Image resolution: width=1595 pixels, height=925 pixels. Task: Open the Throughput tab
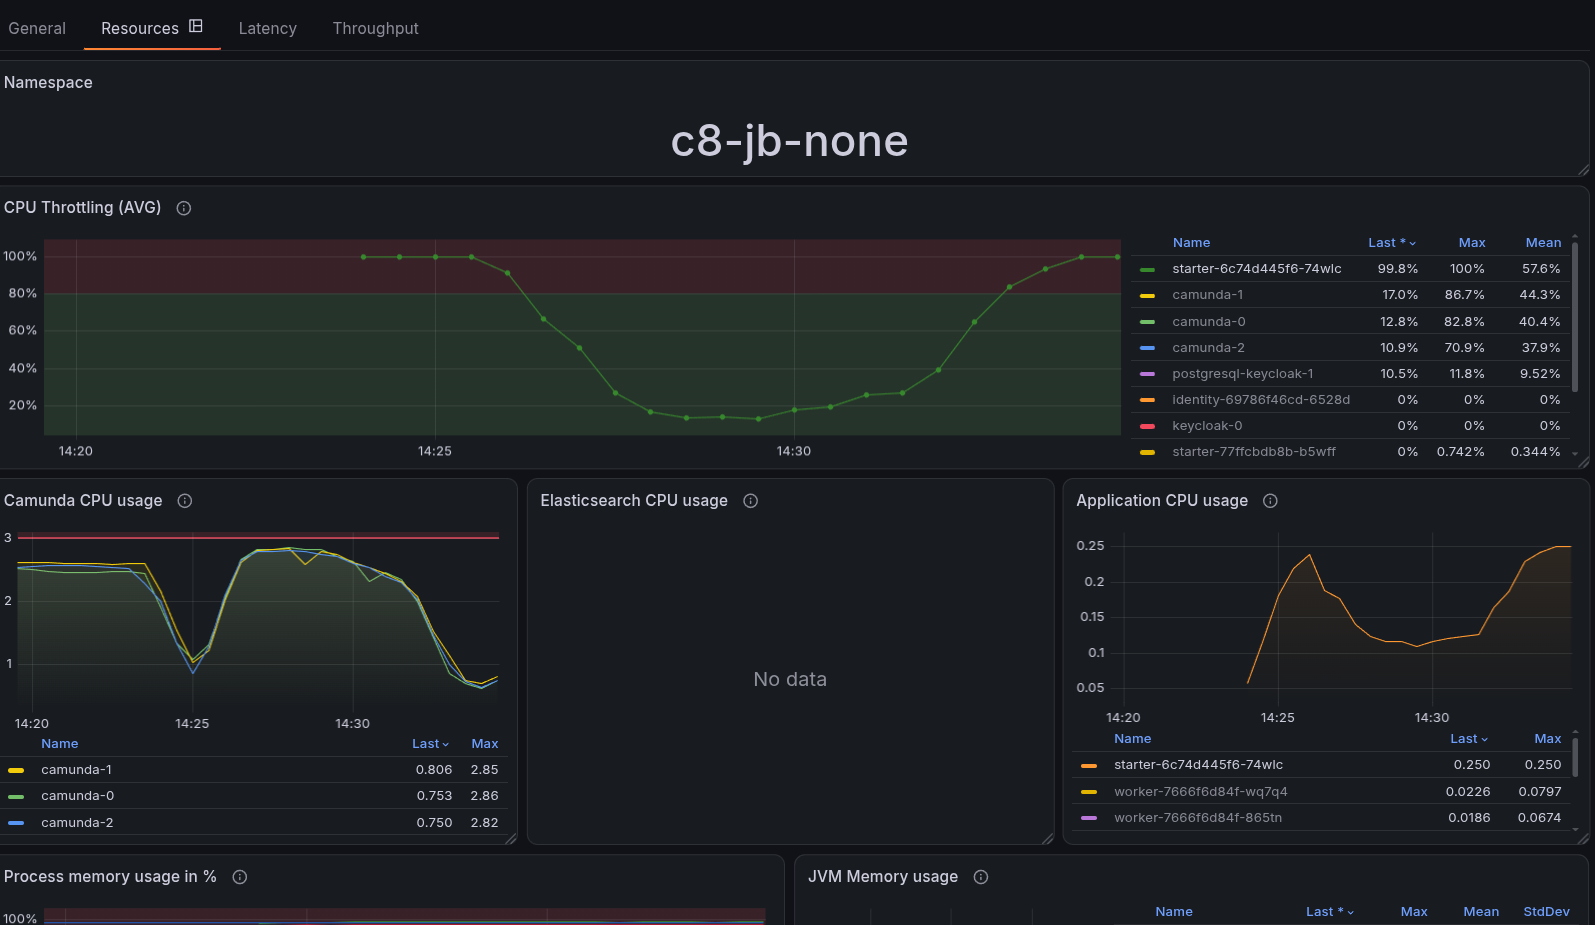click(x=375, y=28)
